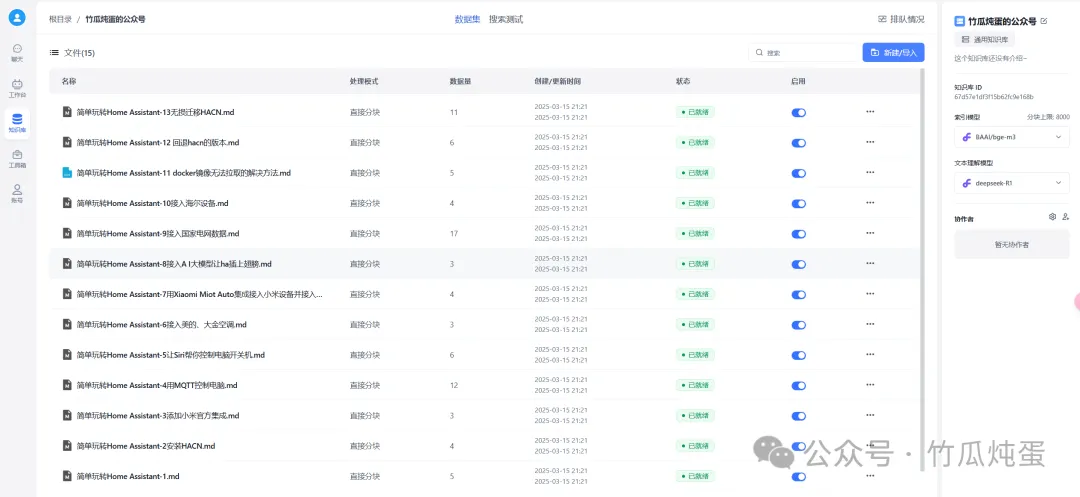The image size is (1080, 497).
Task: Open file Home Assistant-2安装HACN.md
Action: (146, 446)
